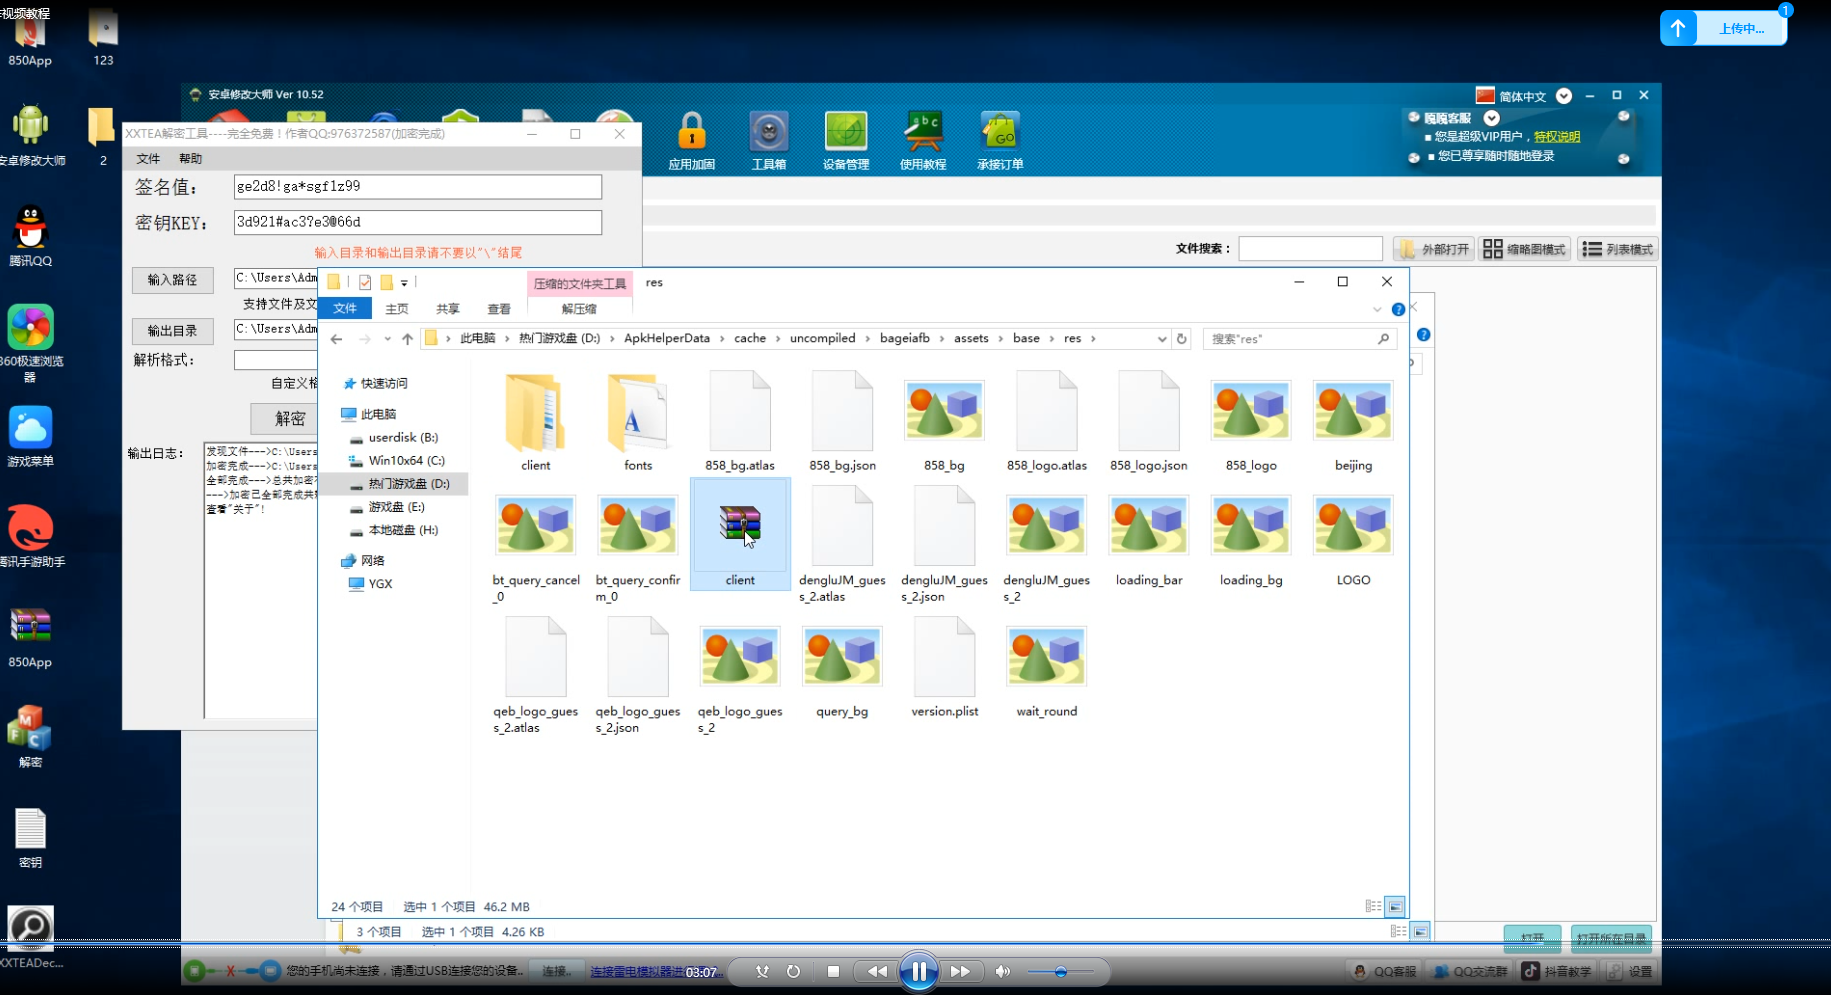Switch to 列表模式 list view
Screen dimensions: 1831x995
tap(1617, 249)
